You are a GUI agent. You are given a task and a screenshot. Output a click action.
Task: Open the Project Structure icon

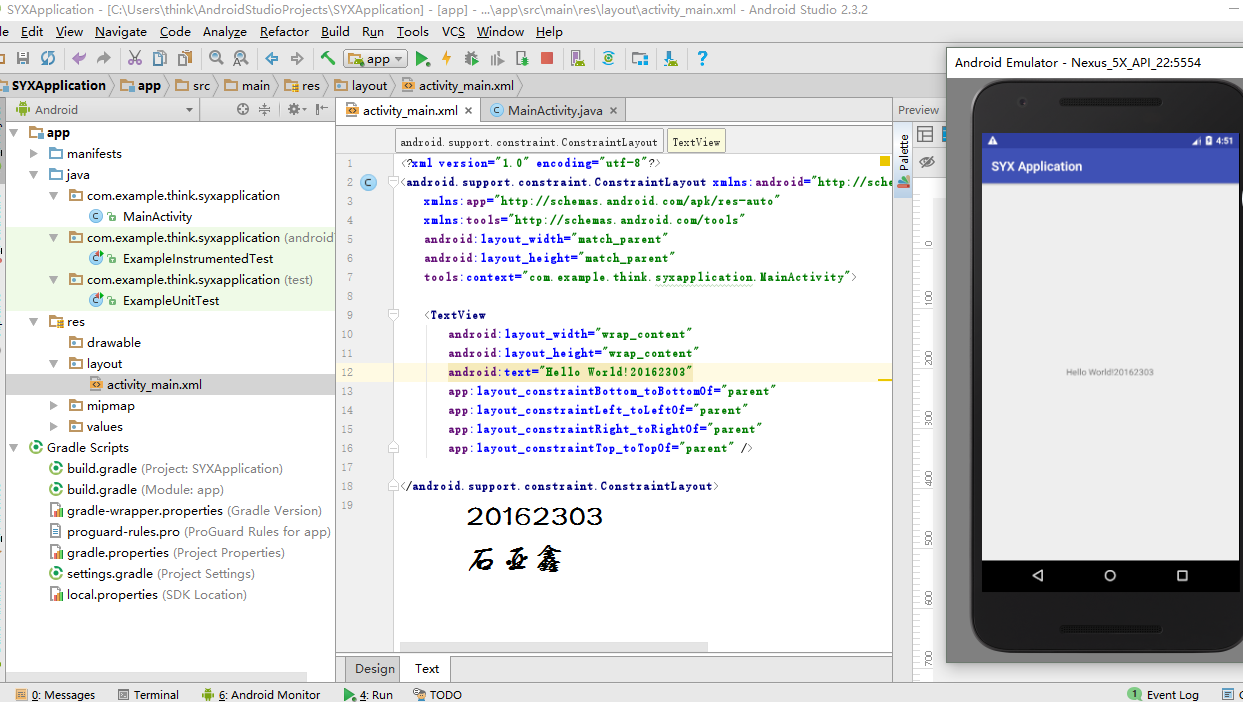640,58
